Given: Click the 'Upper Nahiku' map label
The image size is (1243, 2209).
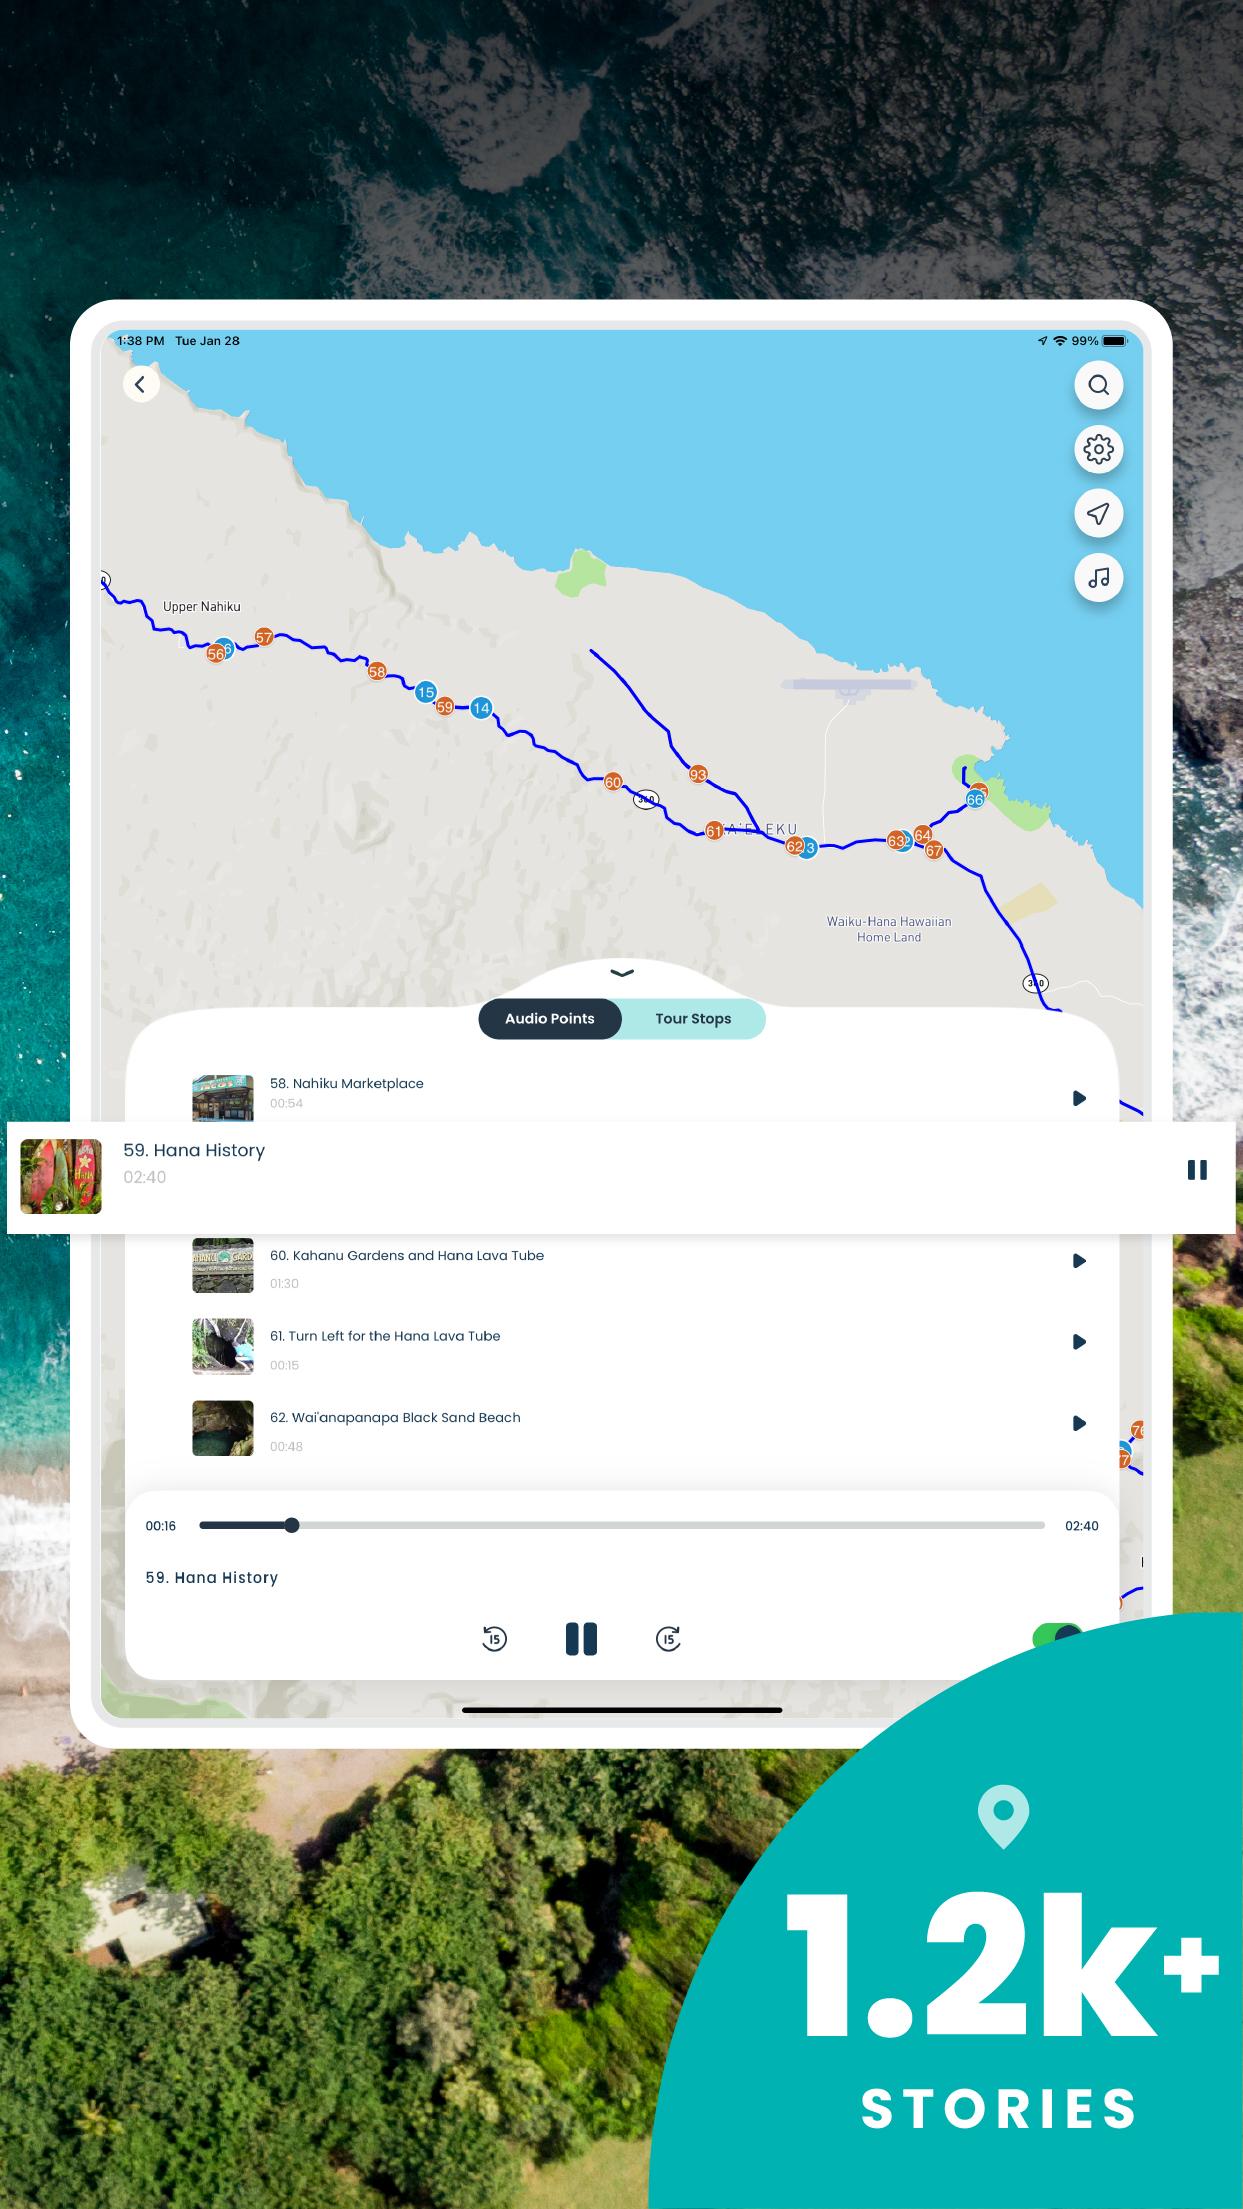Looking at the screenshot, I should [x=202, y=606].
